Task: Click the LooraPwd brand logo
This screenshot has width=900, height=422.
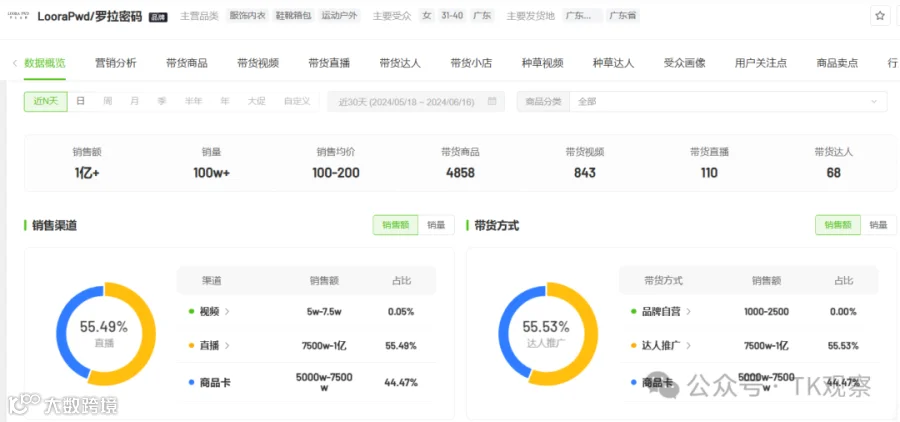Action: [18, 16]
